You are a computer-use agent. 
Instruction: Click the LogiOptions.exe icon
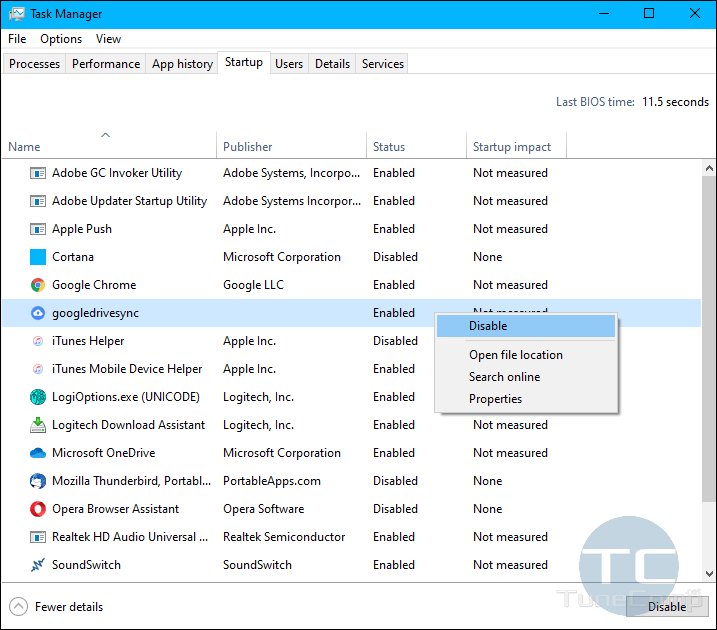pos(38,397)
